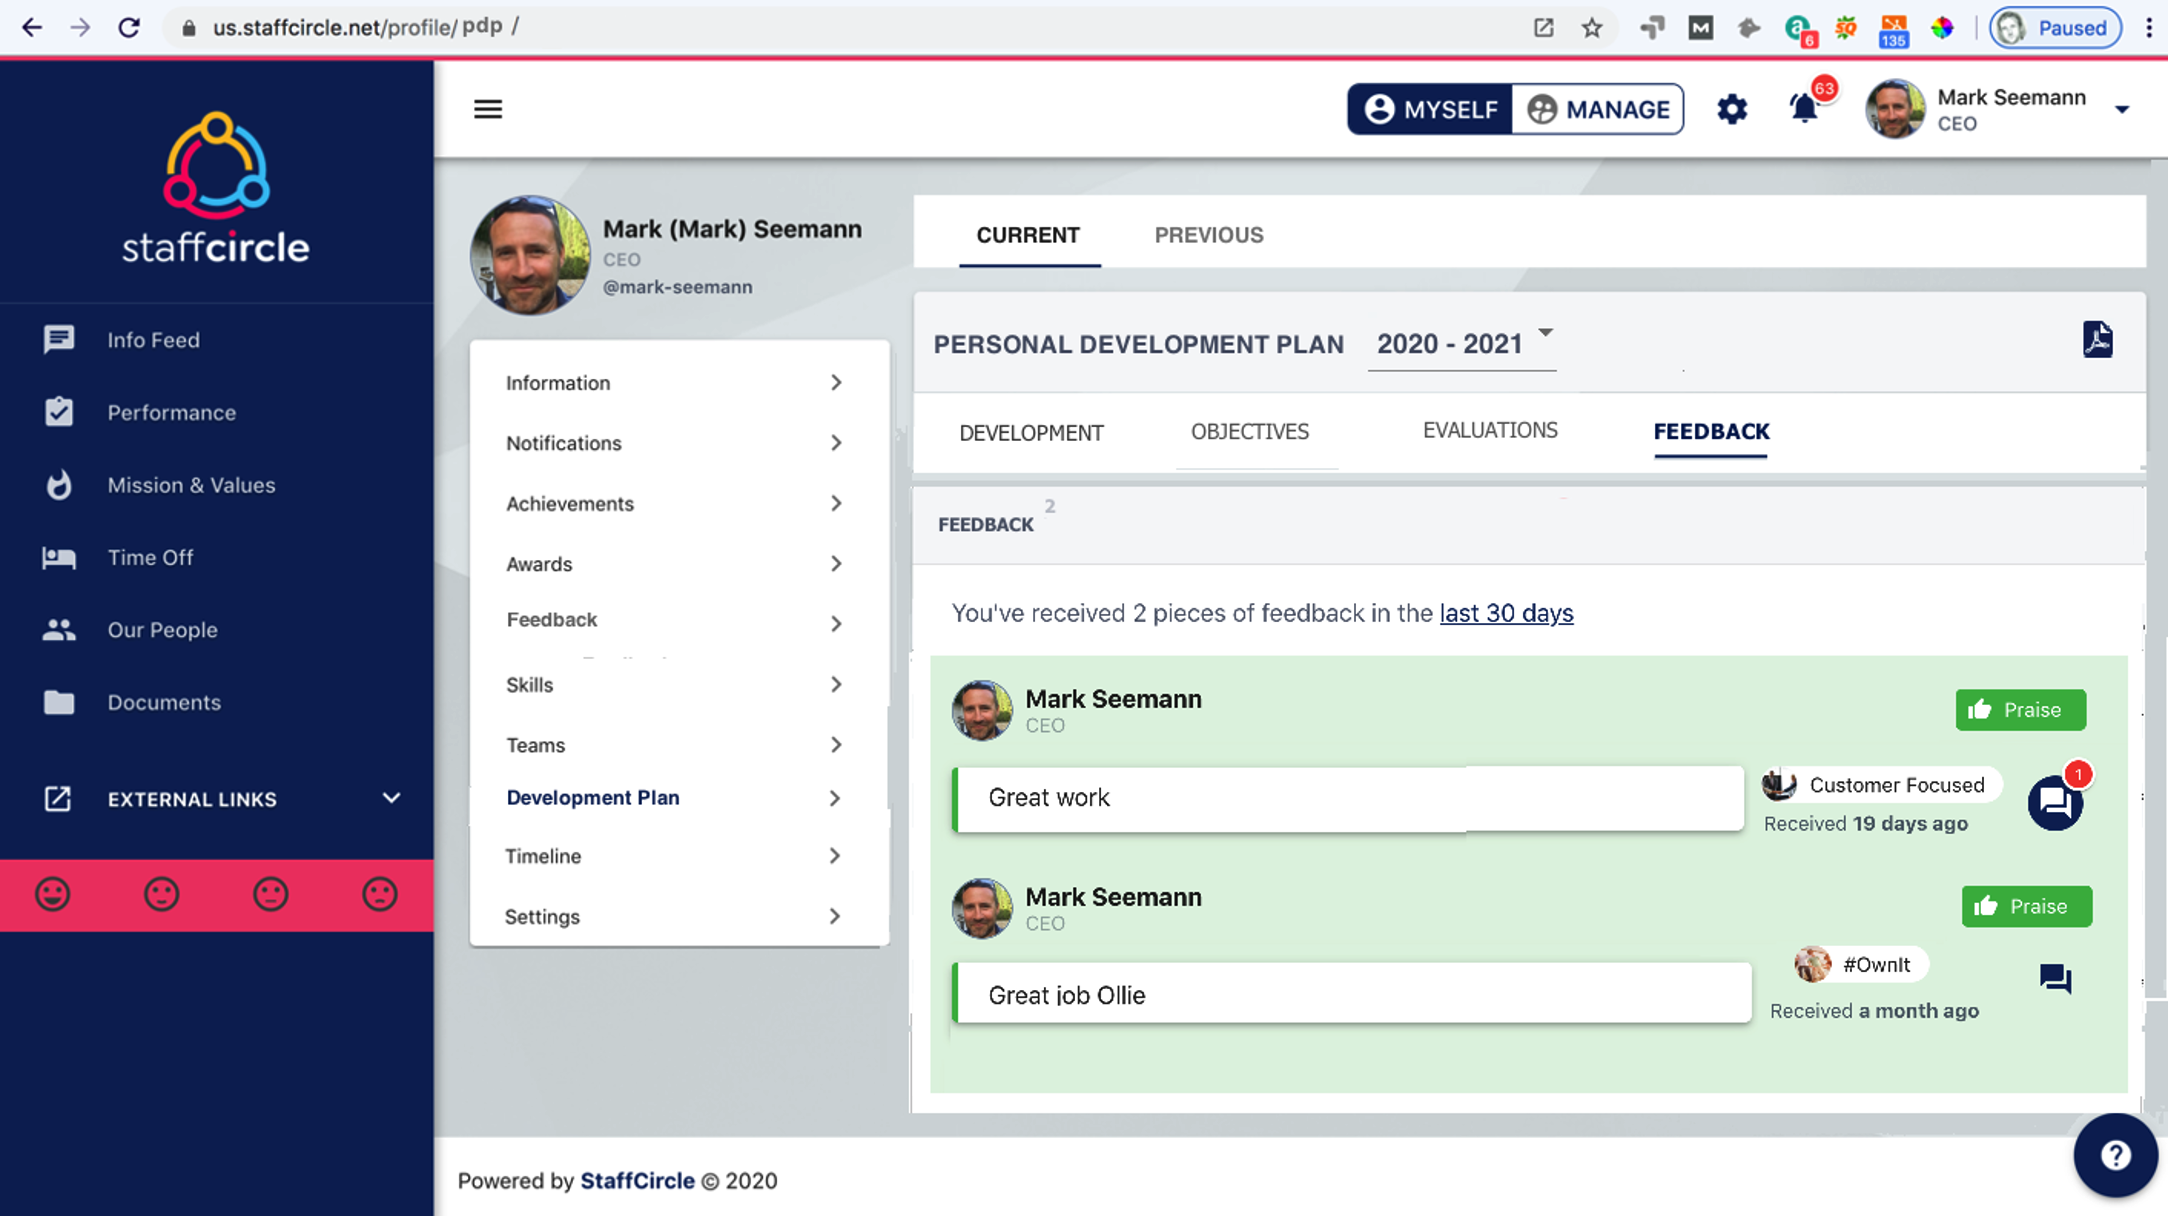
Task: Expand Skills chevron in profile menu
Action: 836,685
